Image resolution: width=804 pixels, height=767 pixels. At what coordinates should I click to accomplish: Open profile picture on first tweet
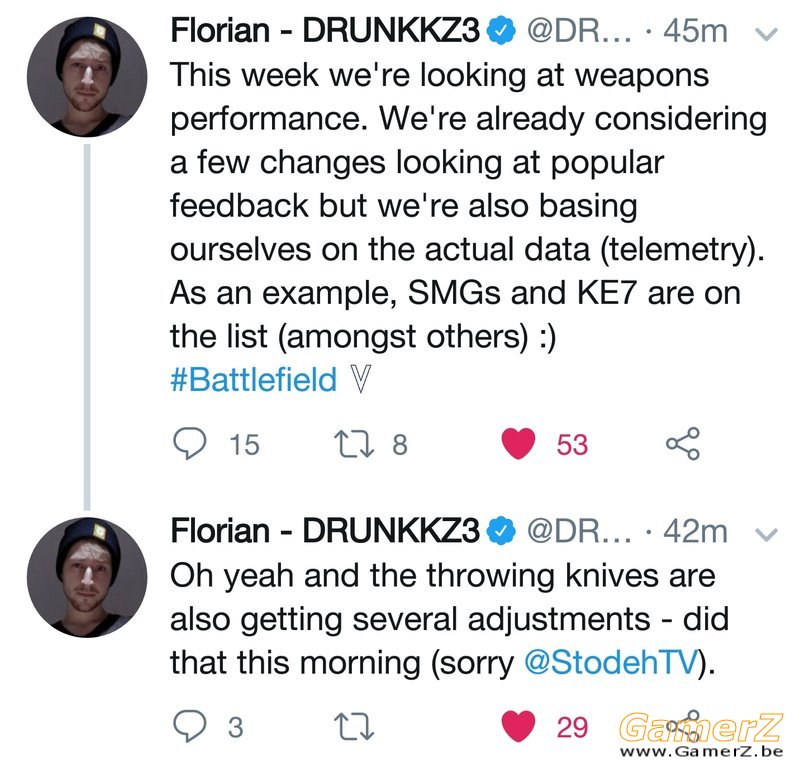click(x=87, y=77)
